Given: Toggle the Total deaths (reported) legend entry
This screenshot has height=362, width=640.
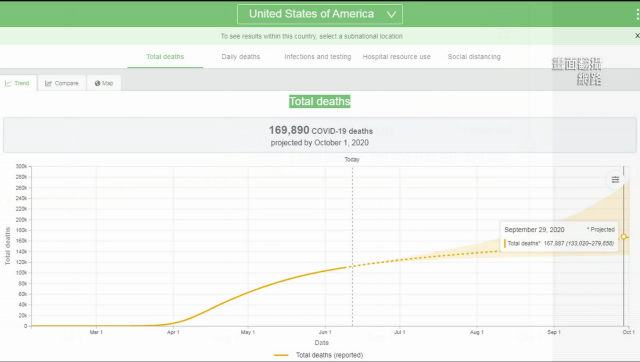Looking at the screenshot, I should 318,355.
